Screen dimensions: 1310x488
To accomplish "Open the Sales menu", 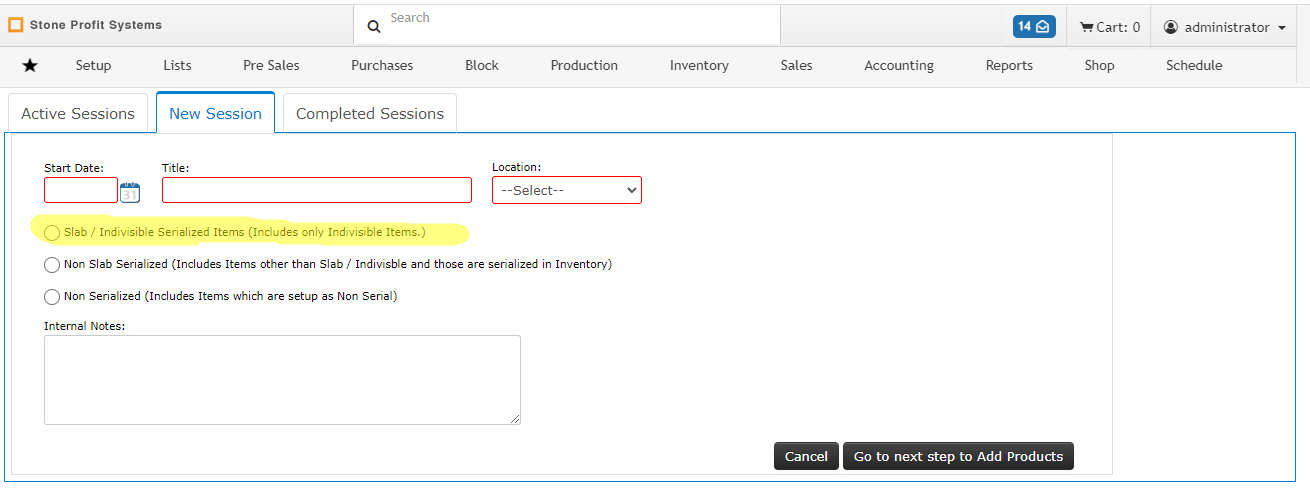I will pyautogui.click(x=796, y=65).
